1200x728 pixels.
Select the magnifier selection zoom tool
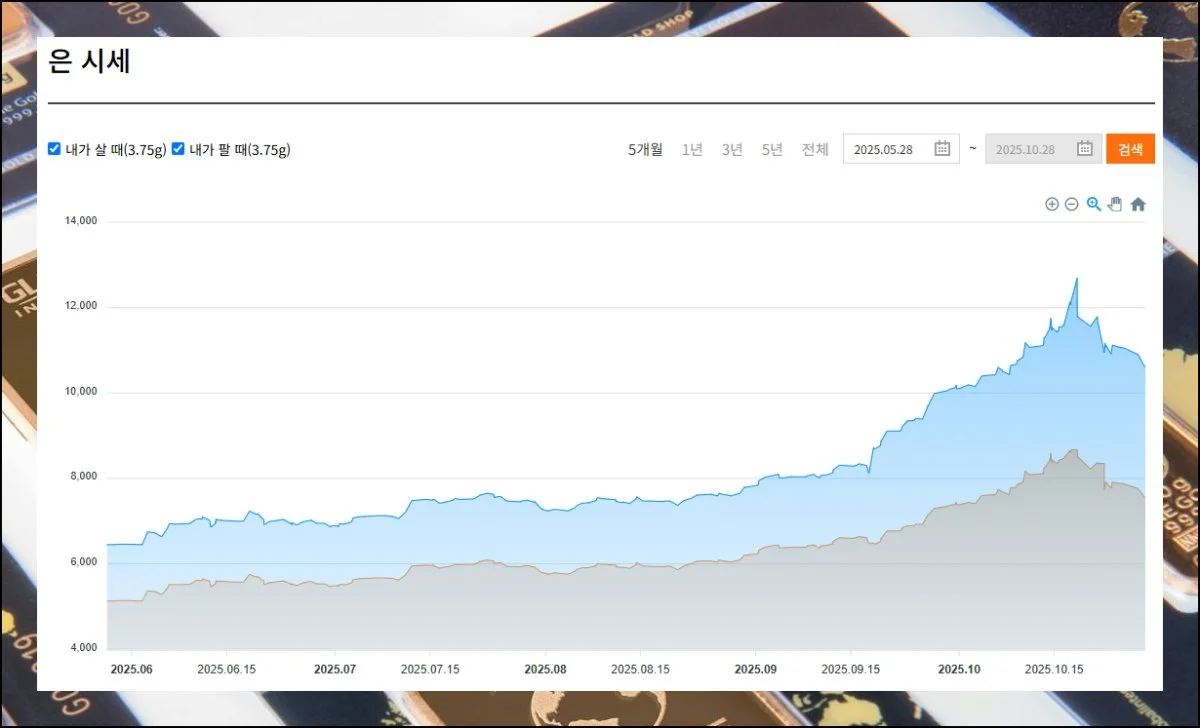(1093, 204)
